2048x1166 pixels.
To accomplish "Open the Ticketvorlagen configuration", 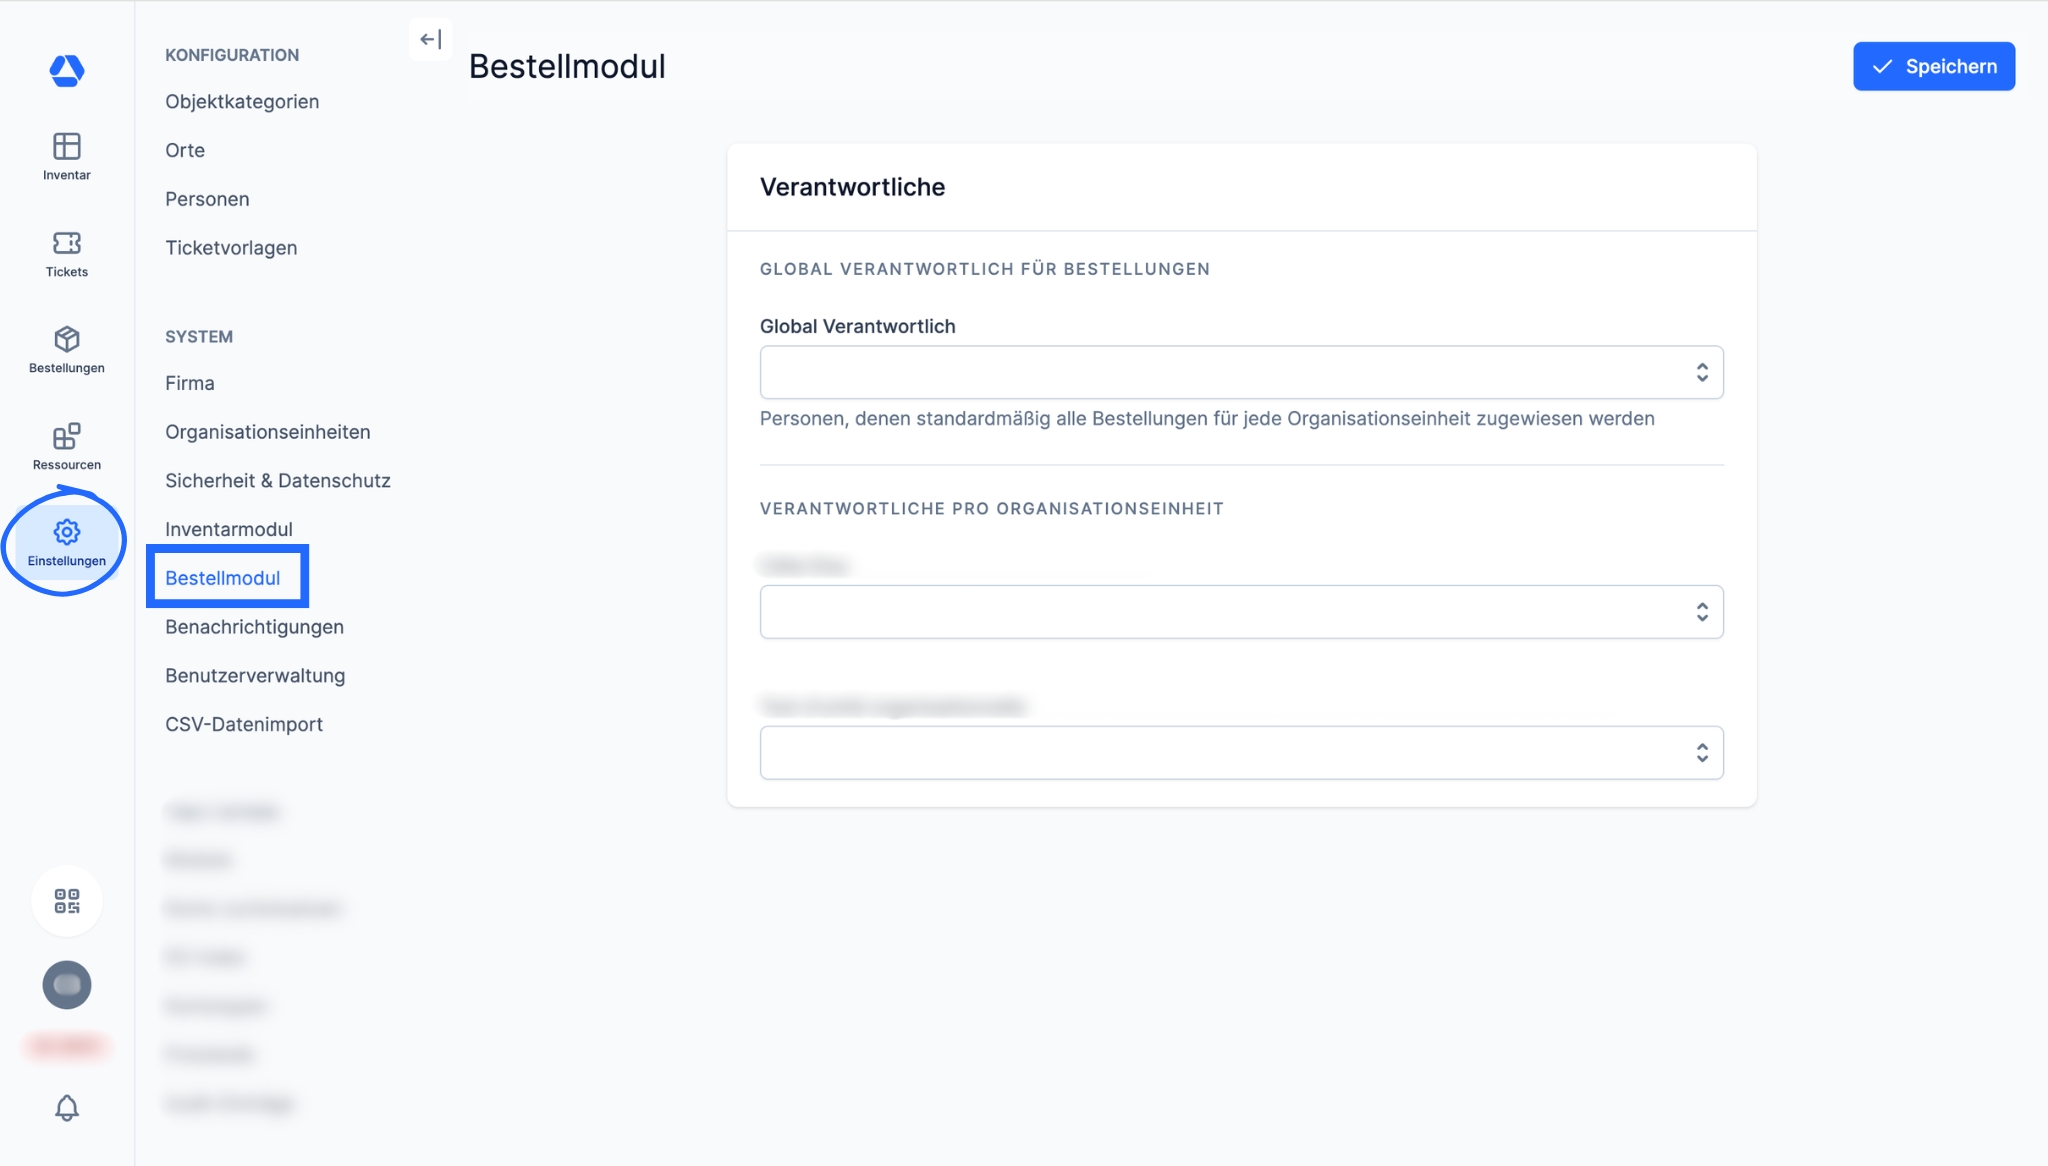I will 231,248.
